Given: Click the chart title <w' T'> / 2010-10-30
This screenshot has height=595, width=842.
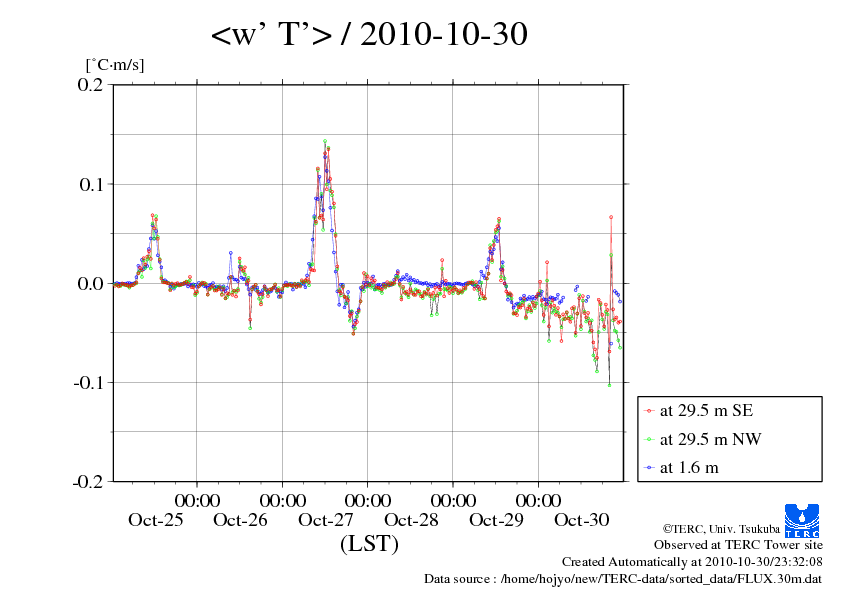Looking at the screenshot, I should click(x=369, y=34).
